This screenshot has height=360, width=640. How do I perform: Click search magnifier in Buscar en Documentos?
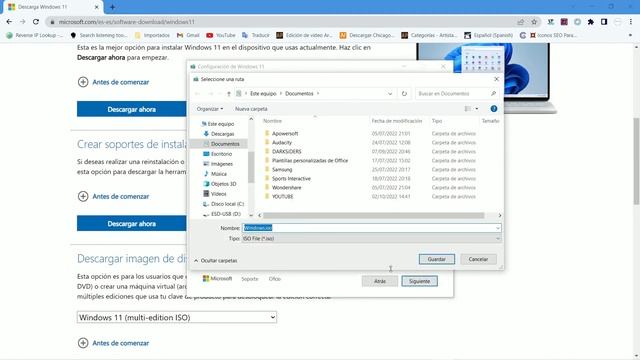click(493, 93)
